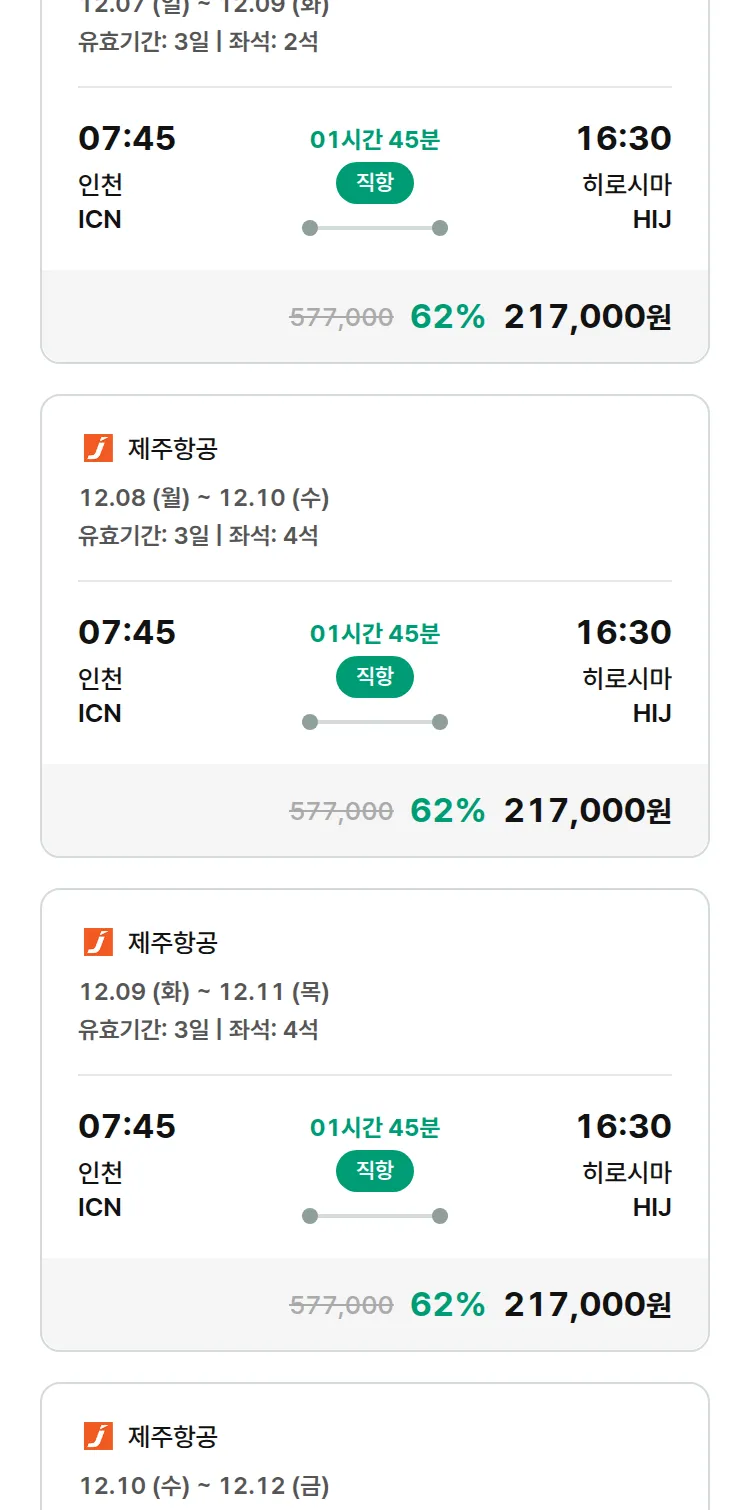This screenshot has height=1510, width=750.
Task: Open the 12.09 (화) ~ 12.11 (목) date line
Action: point(204,992)
